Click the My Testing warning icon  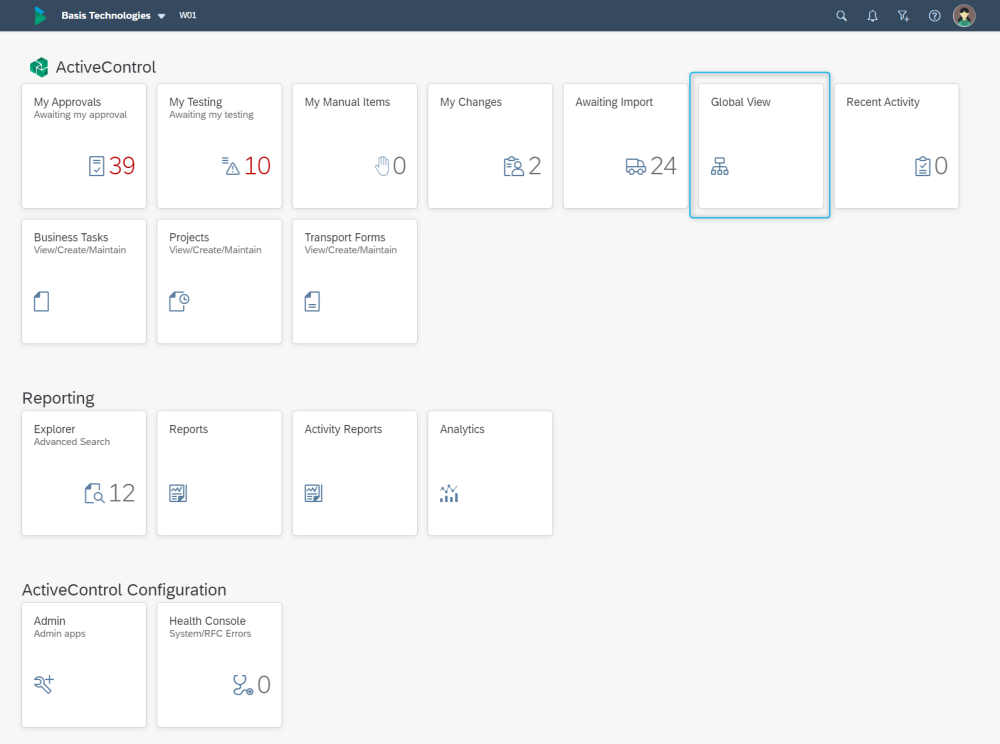[230, 166]
